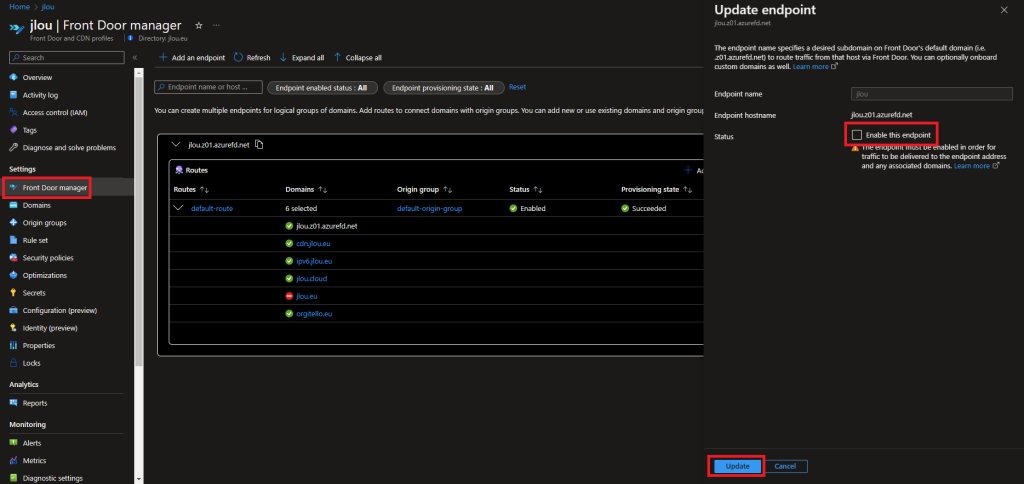Click the Metrics icon
The image size is (1024, 484).
pos(14,460)
